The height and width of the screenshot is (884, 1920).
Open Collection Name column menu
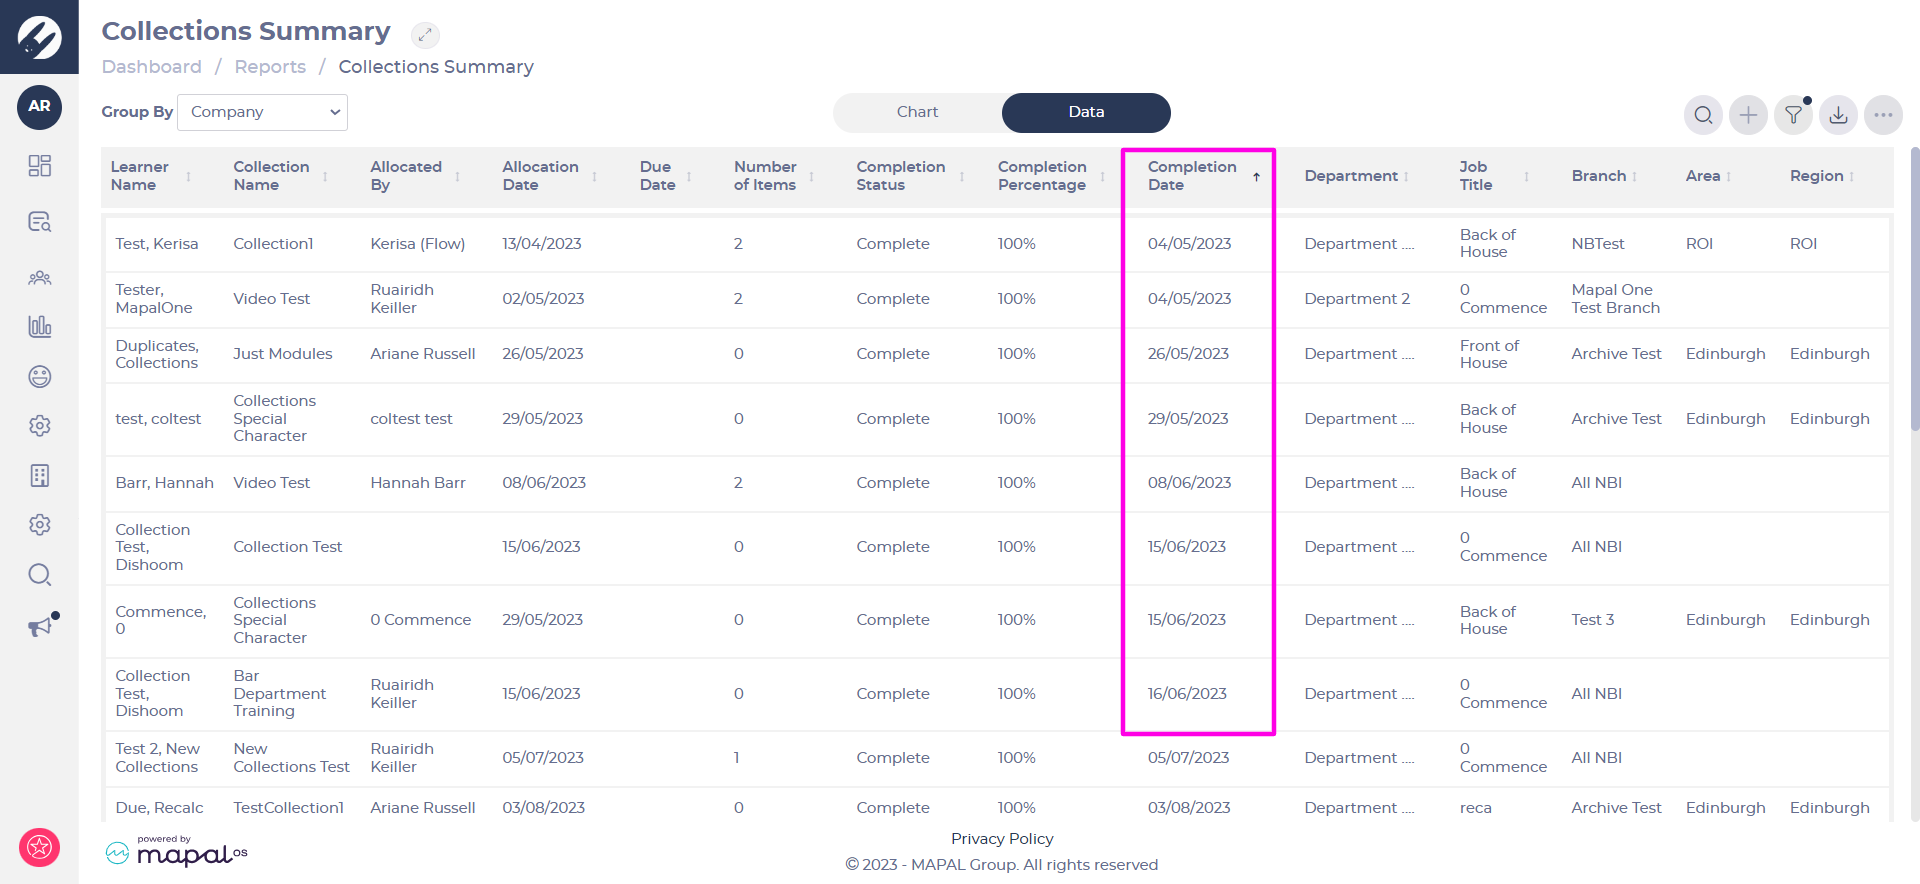(x=325, y=177)
